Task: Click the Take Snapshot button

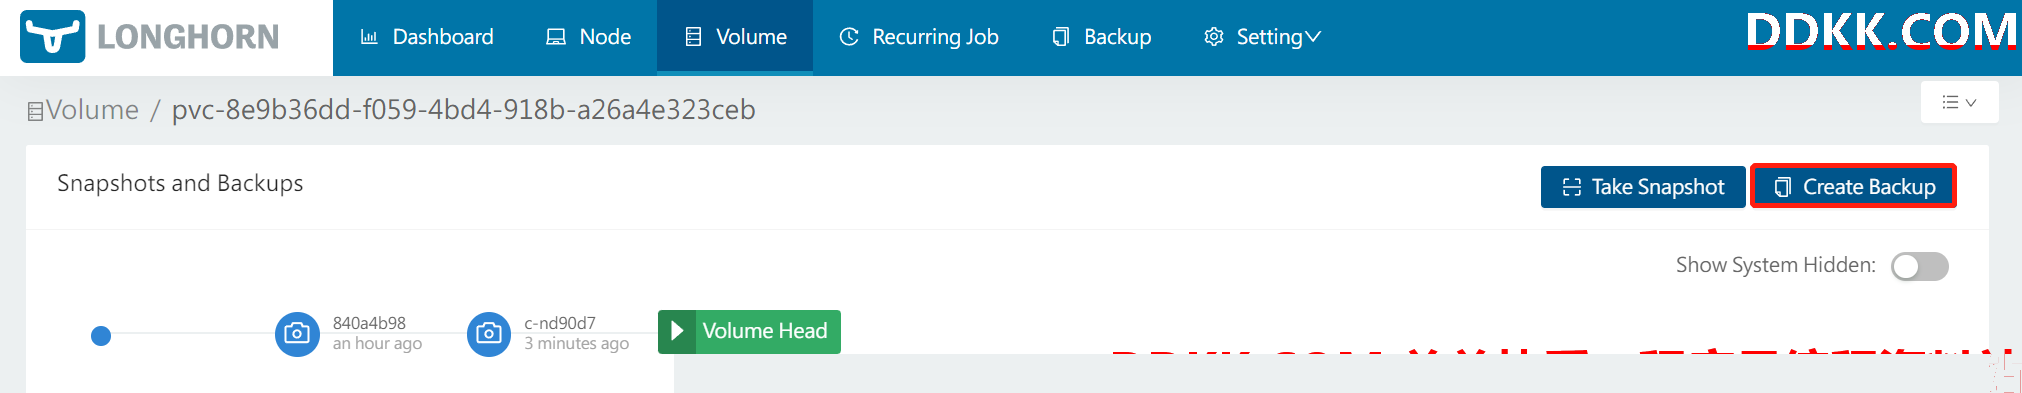Action: (x=1643, y=187)
